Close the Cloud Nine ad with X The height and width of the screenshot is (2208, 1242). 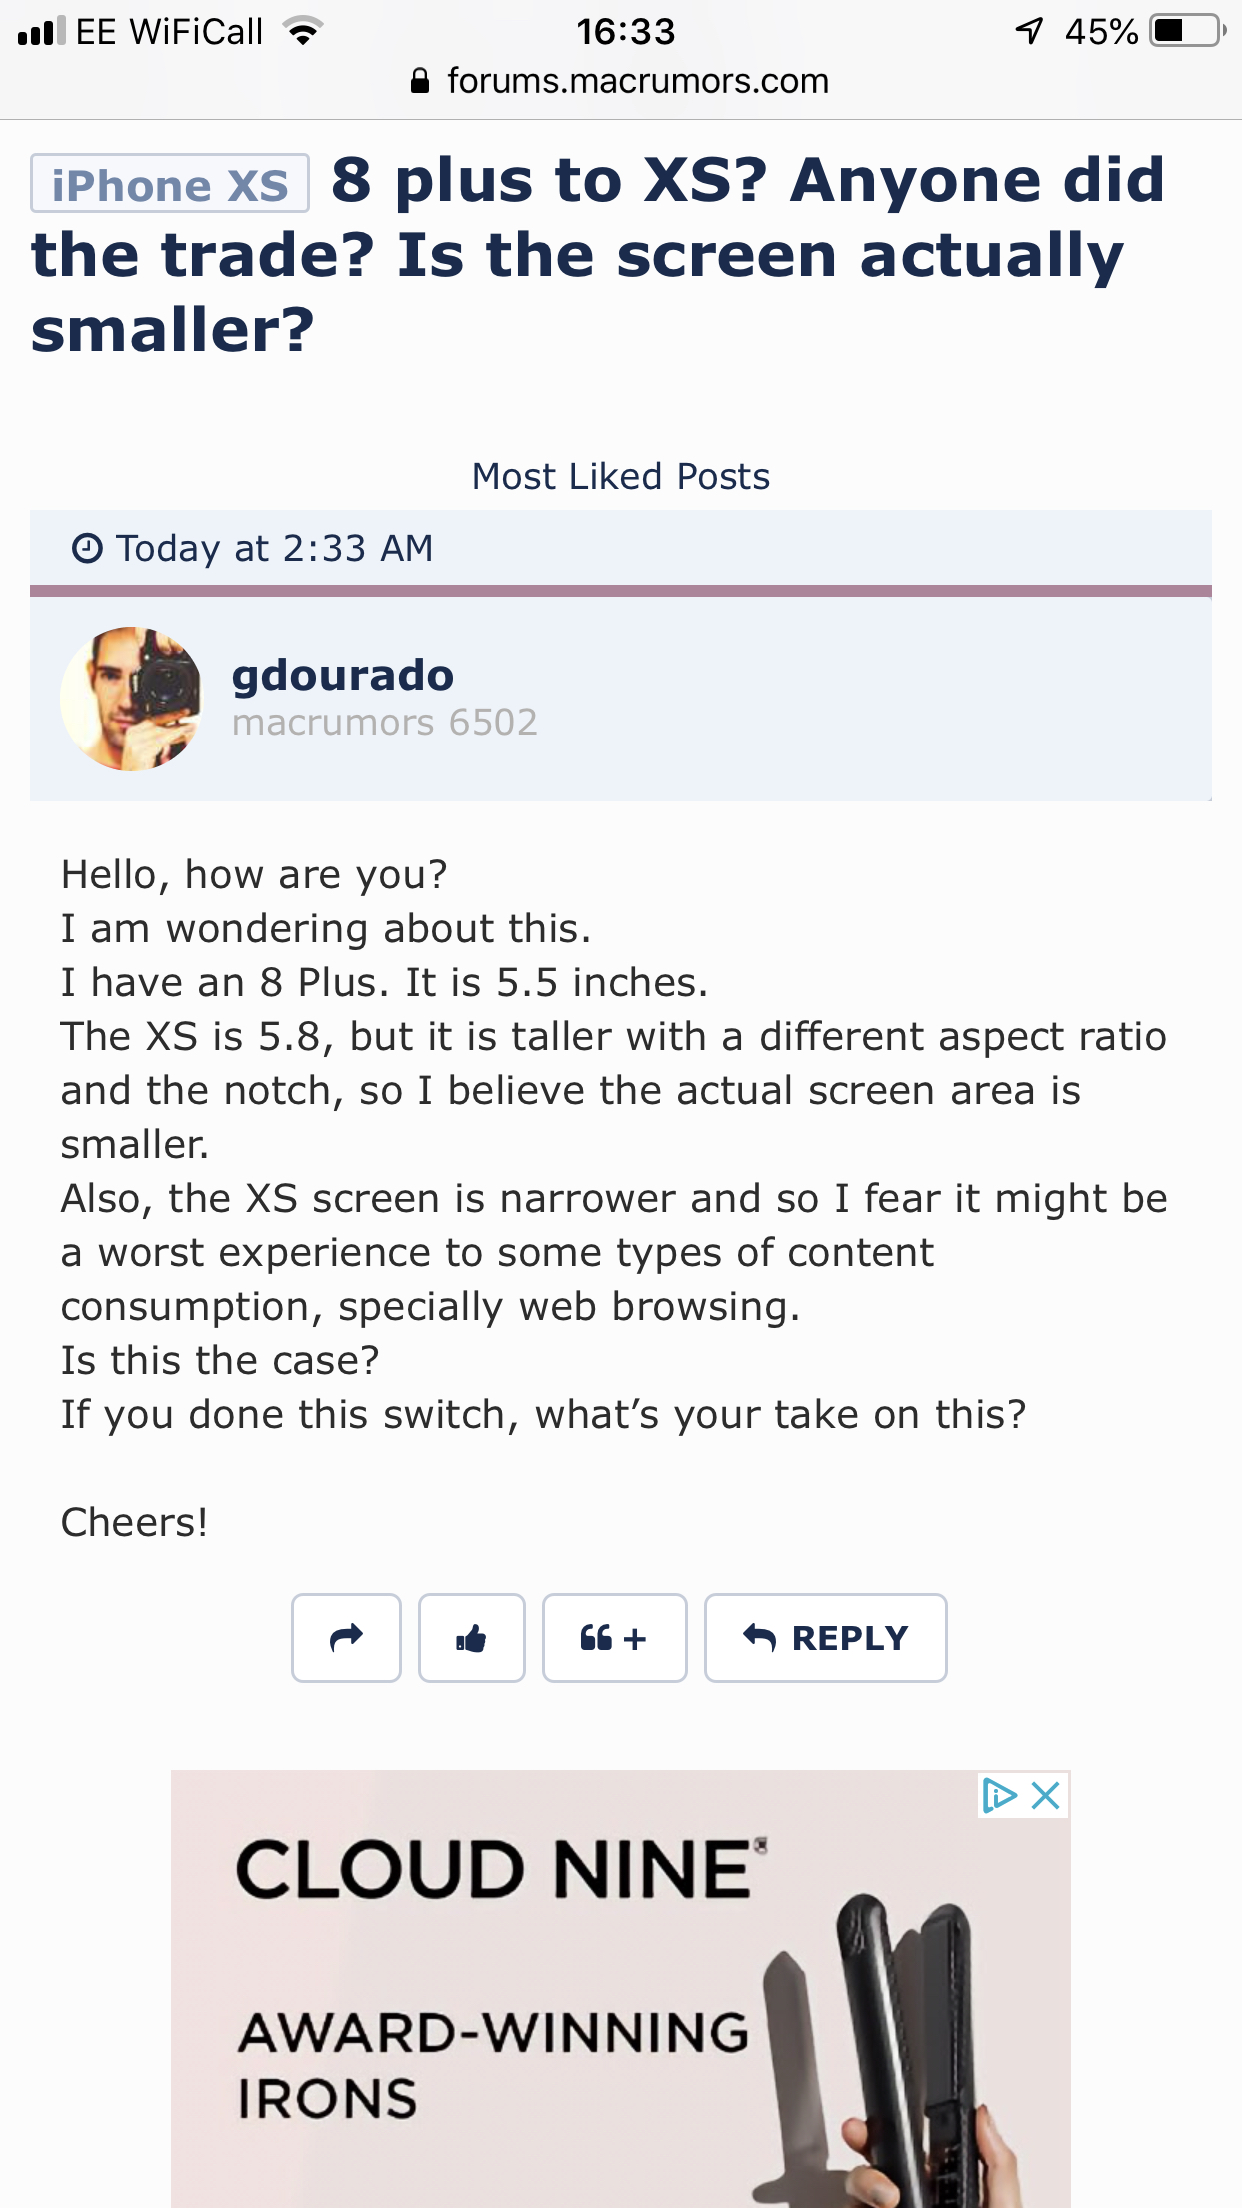pyautogui.click(x=1046, y=1796)
